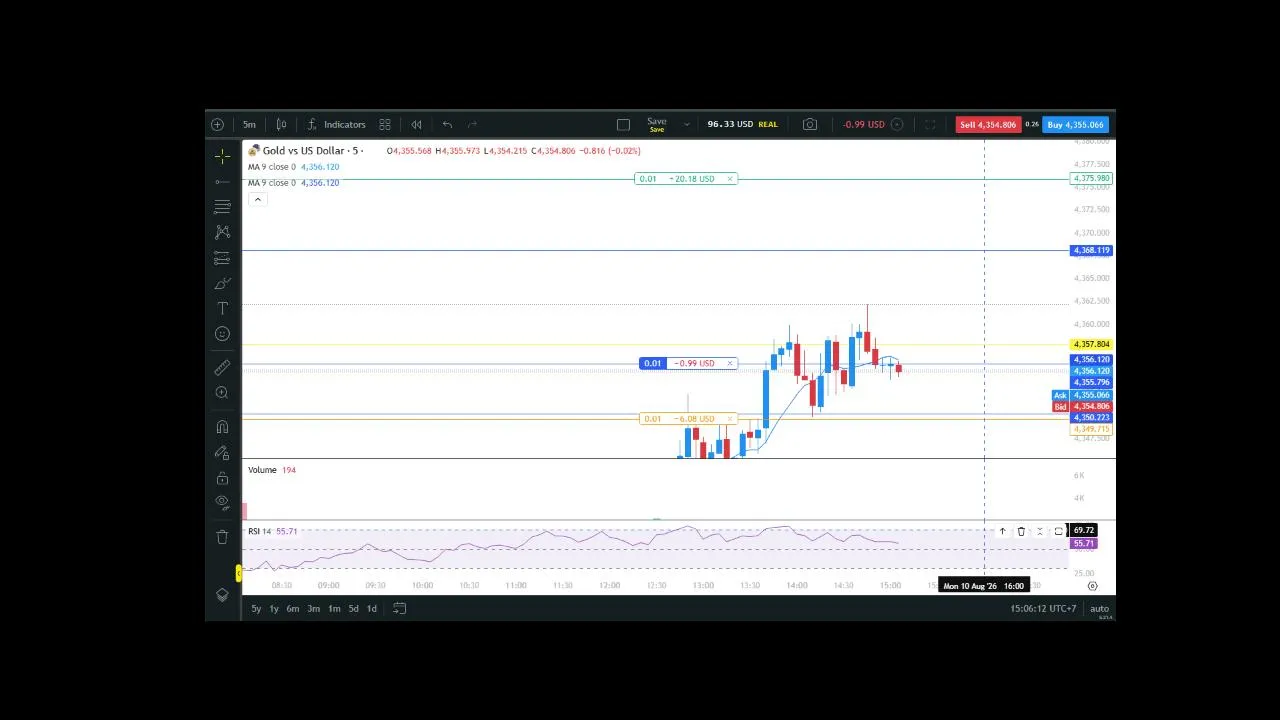Screen dimensions: 1280x720
Task: Click the Volume 194 indicator label
Action: point(272,470)
